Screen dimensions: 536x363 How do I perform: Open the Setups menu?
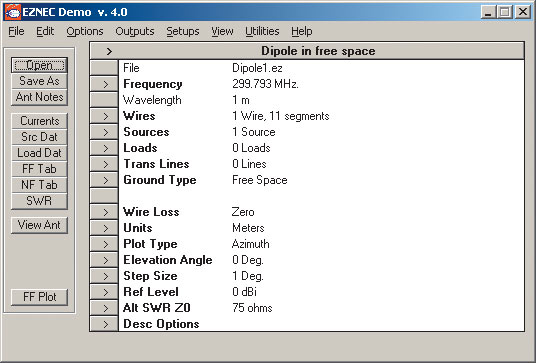[x=183, y=31]
